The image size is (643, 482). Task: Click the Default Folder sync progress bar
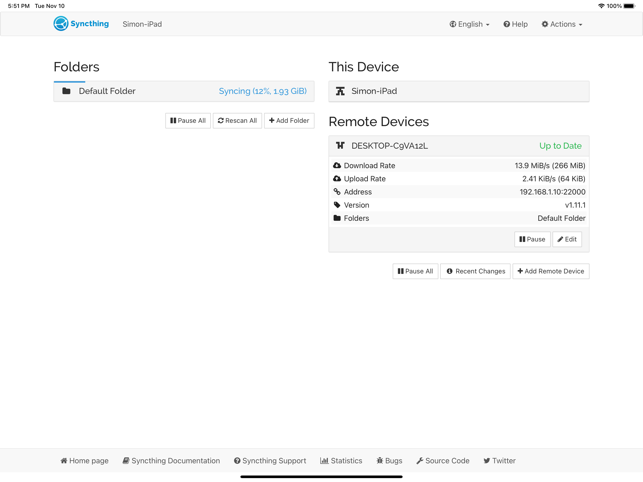tap(70, 81)
